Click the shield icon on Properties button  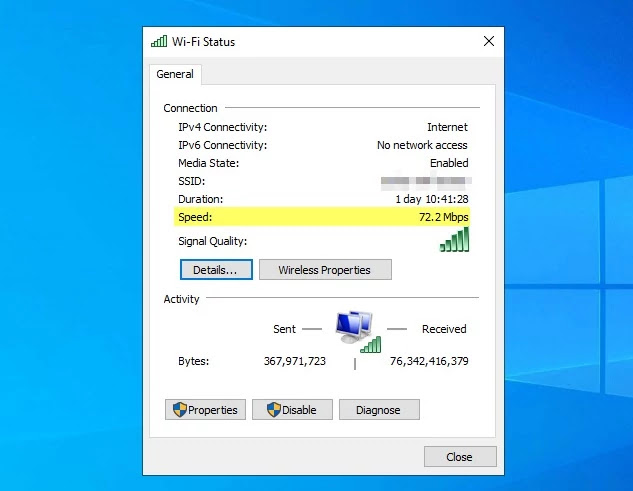point(180,409)
